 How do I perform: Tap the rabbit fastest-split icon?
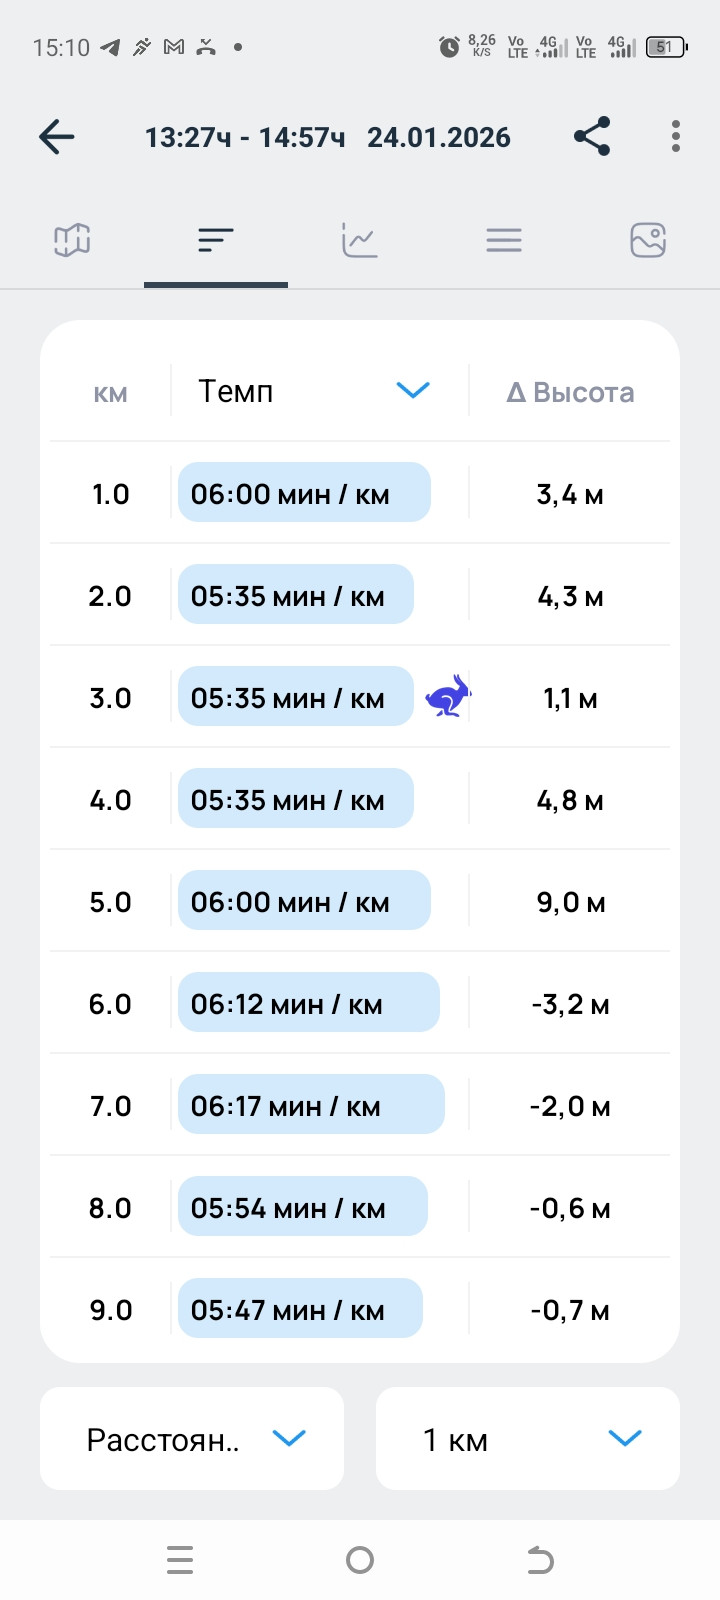click(447, 696)
